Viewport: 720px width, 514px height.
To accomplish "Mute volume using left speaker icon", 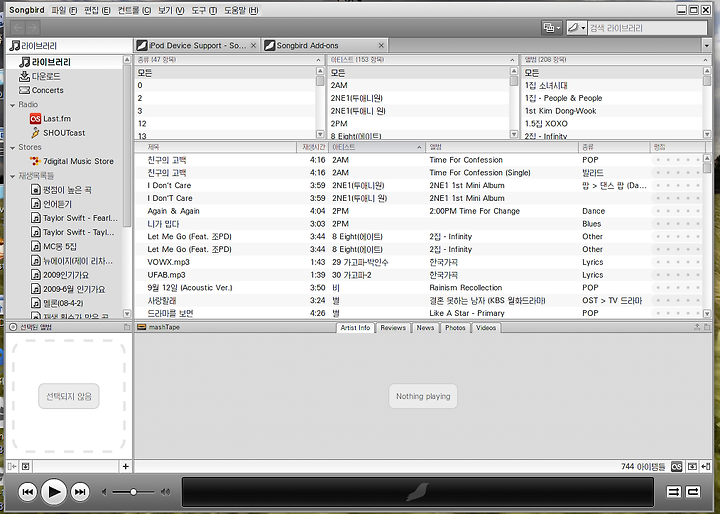I will (x=104, y=492).
